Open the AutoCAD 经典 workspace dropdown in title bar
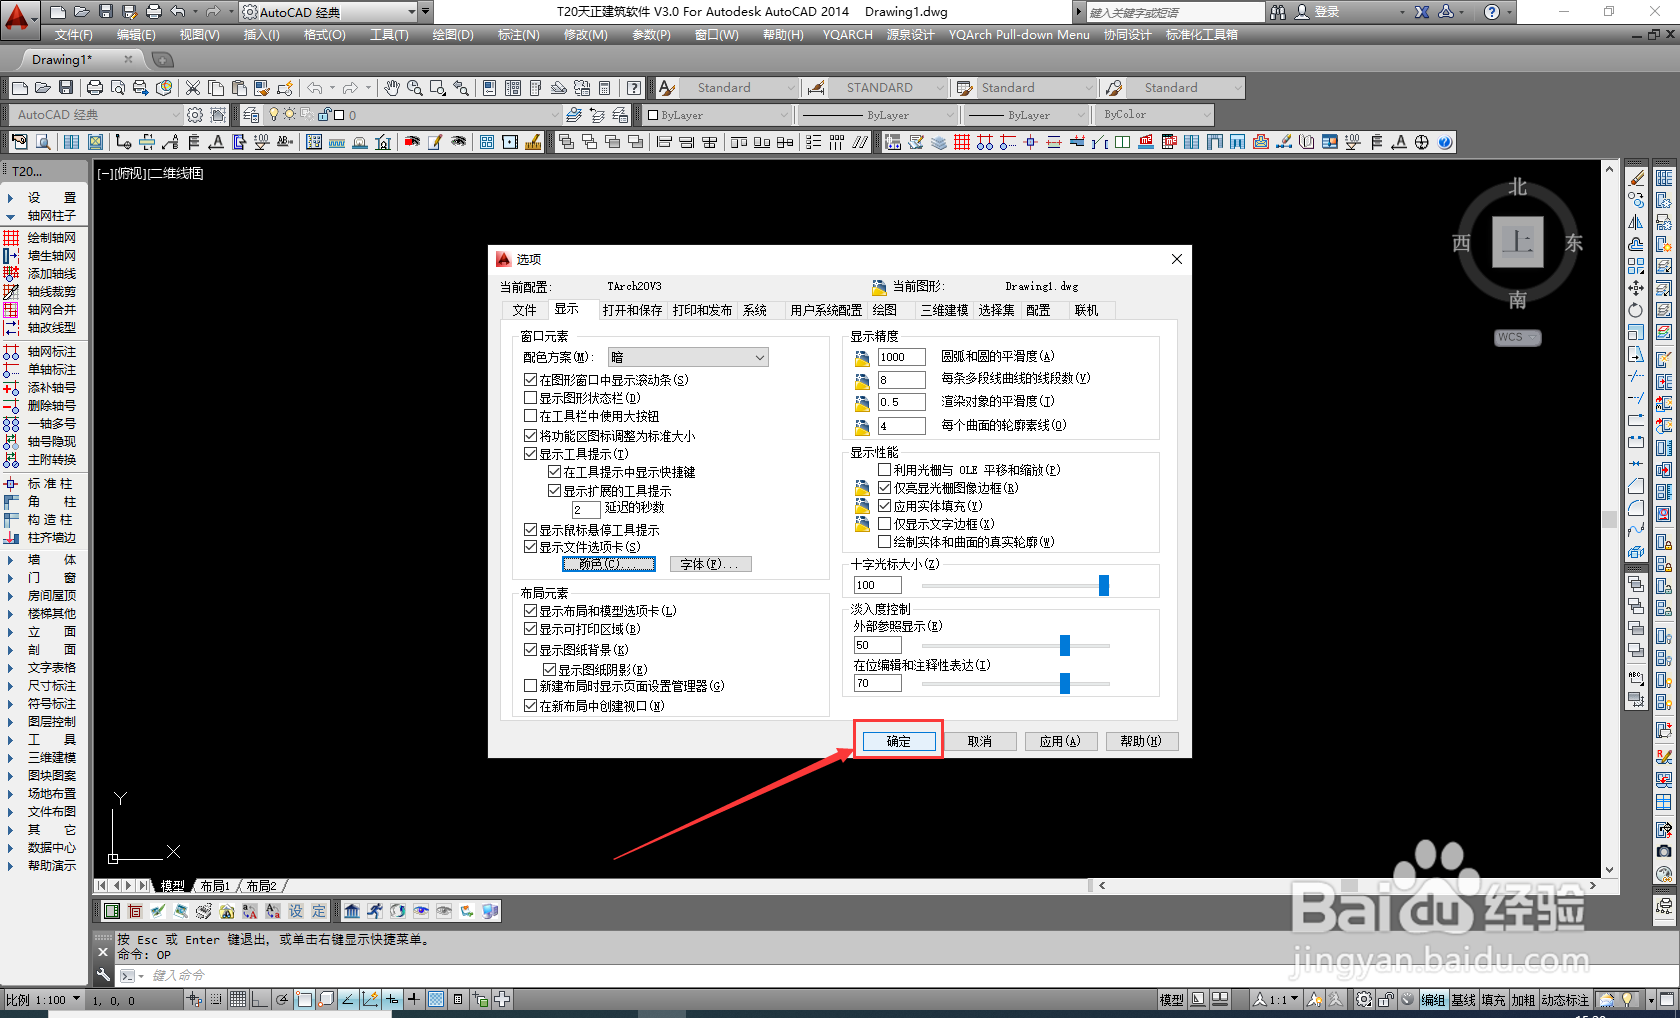This screenshot has width=1680, height=1018. 330,12
